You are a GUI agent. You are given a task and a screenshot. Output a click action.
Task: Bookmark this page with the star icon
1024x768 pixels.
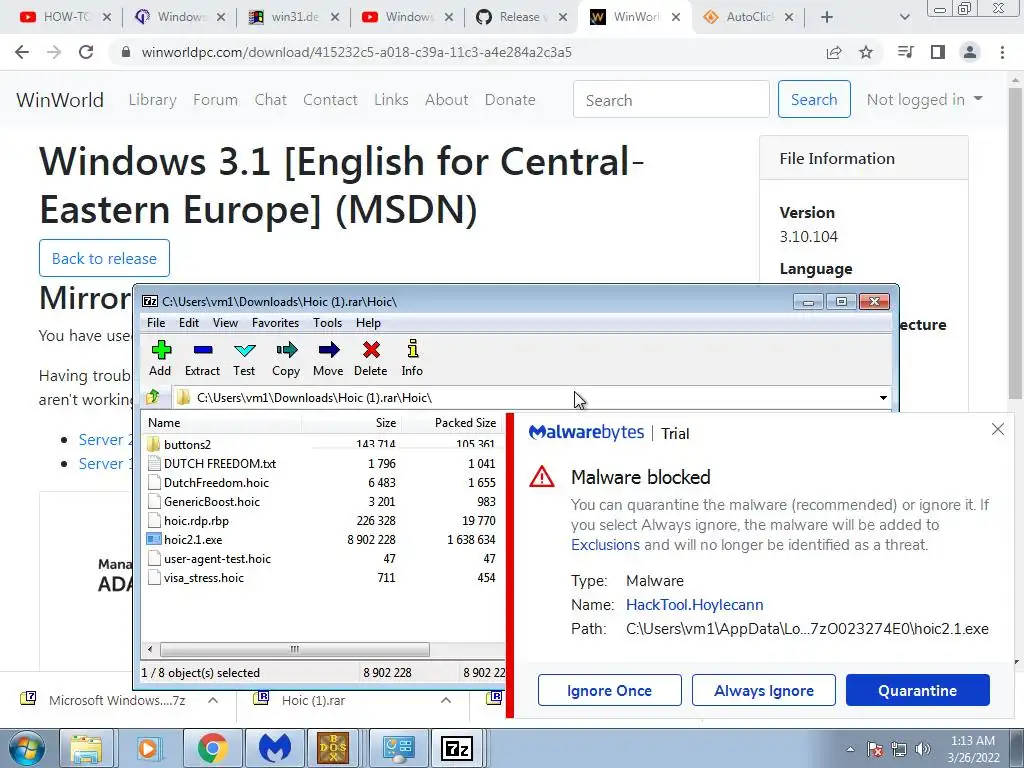click(x=866, y=52)
